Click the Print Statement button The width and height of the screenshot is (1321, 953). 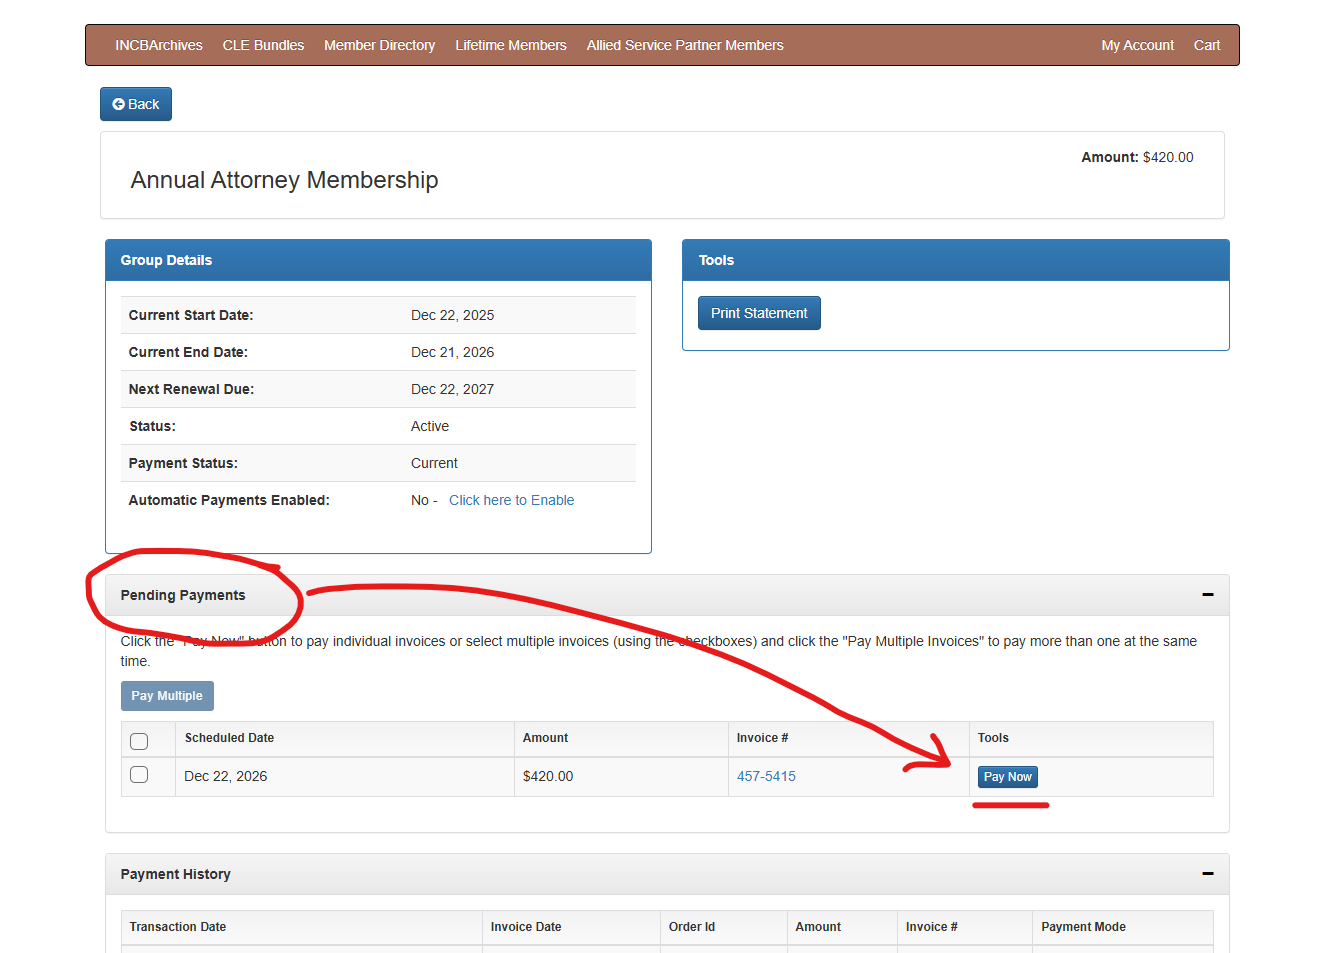pos(759,313)
